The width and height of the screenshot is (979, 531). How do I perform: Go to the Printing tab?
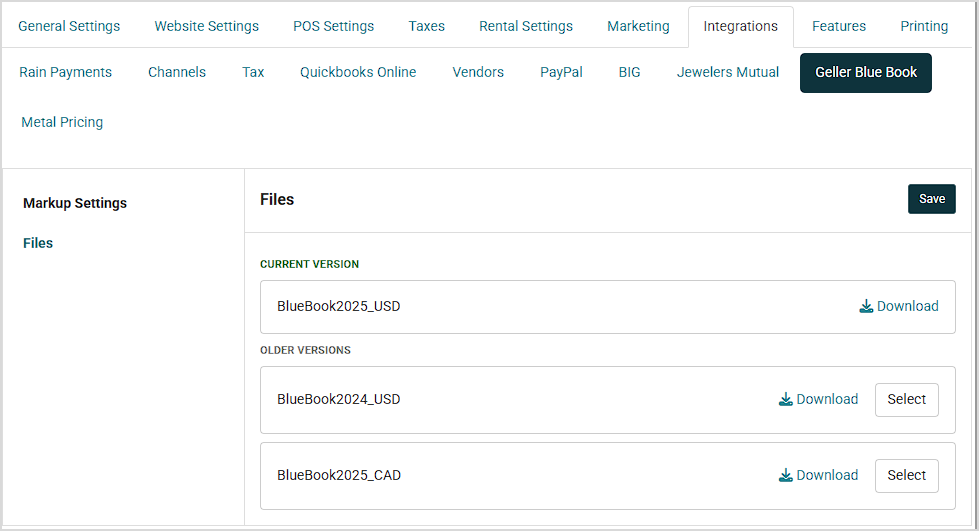924,26
